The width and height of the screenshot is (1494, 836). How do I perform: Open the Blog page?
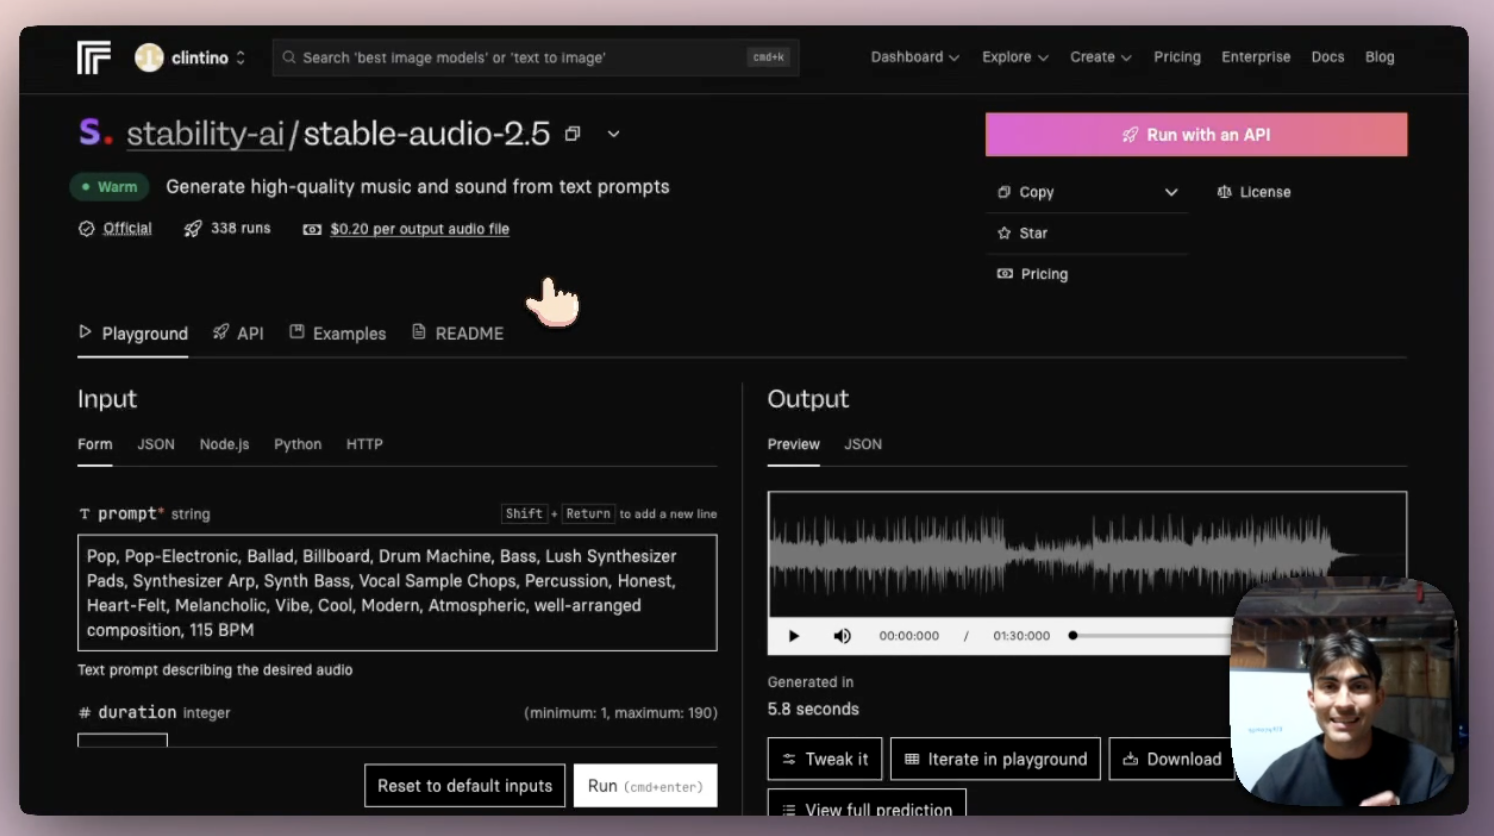tap(1379, 57)
